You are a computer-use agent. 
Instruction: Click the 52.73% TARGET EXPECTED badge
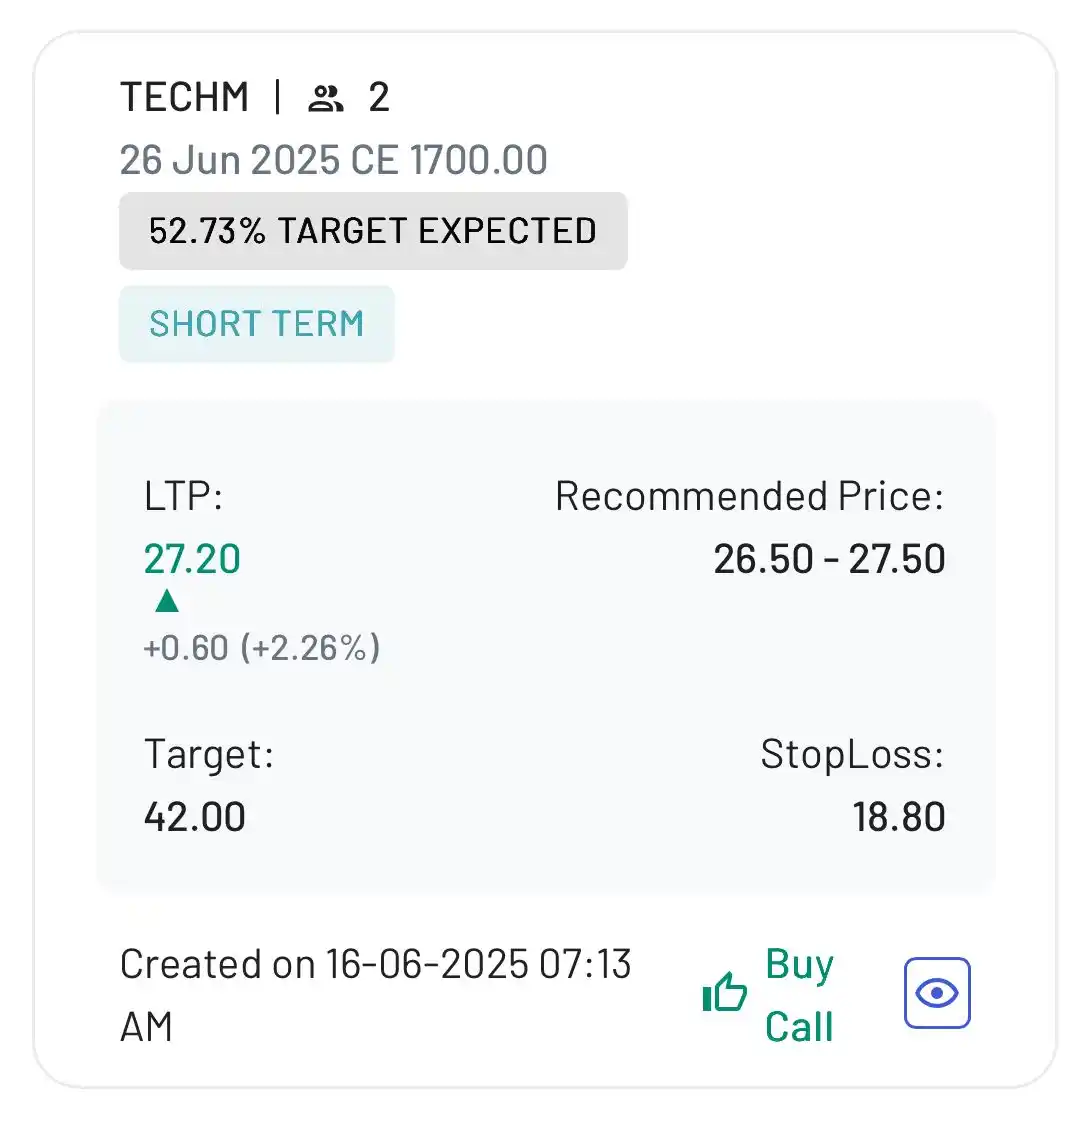coord(373,231)
